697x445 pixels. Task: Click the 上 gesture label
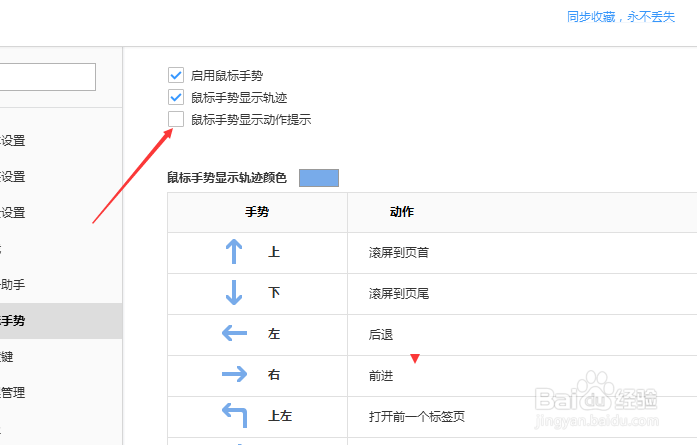274,252
